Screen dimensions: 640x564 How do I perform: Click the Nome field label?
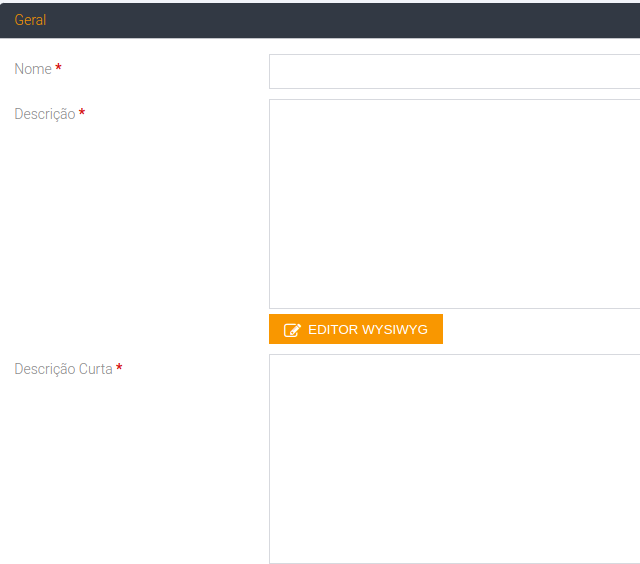coord(33,69)
